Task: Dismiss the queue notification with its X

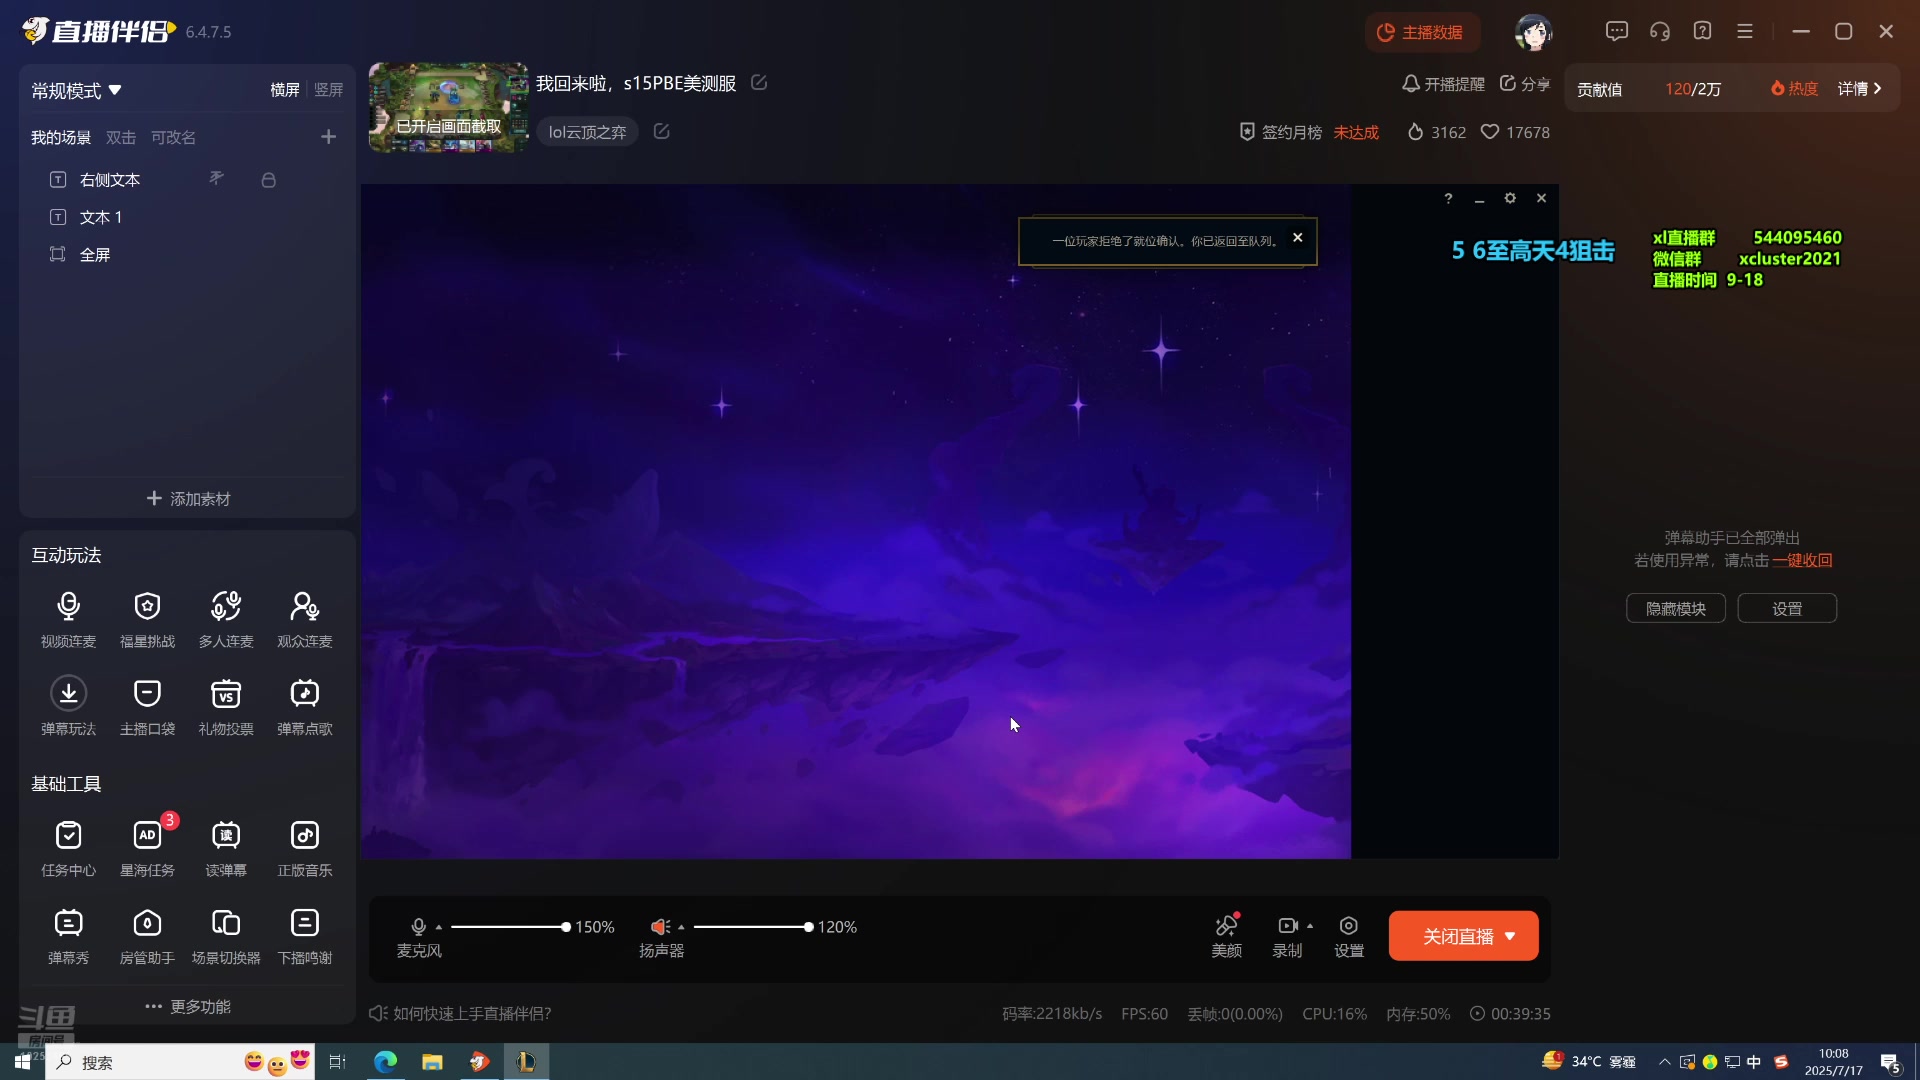Action: click(x=1298, y=237)
